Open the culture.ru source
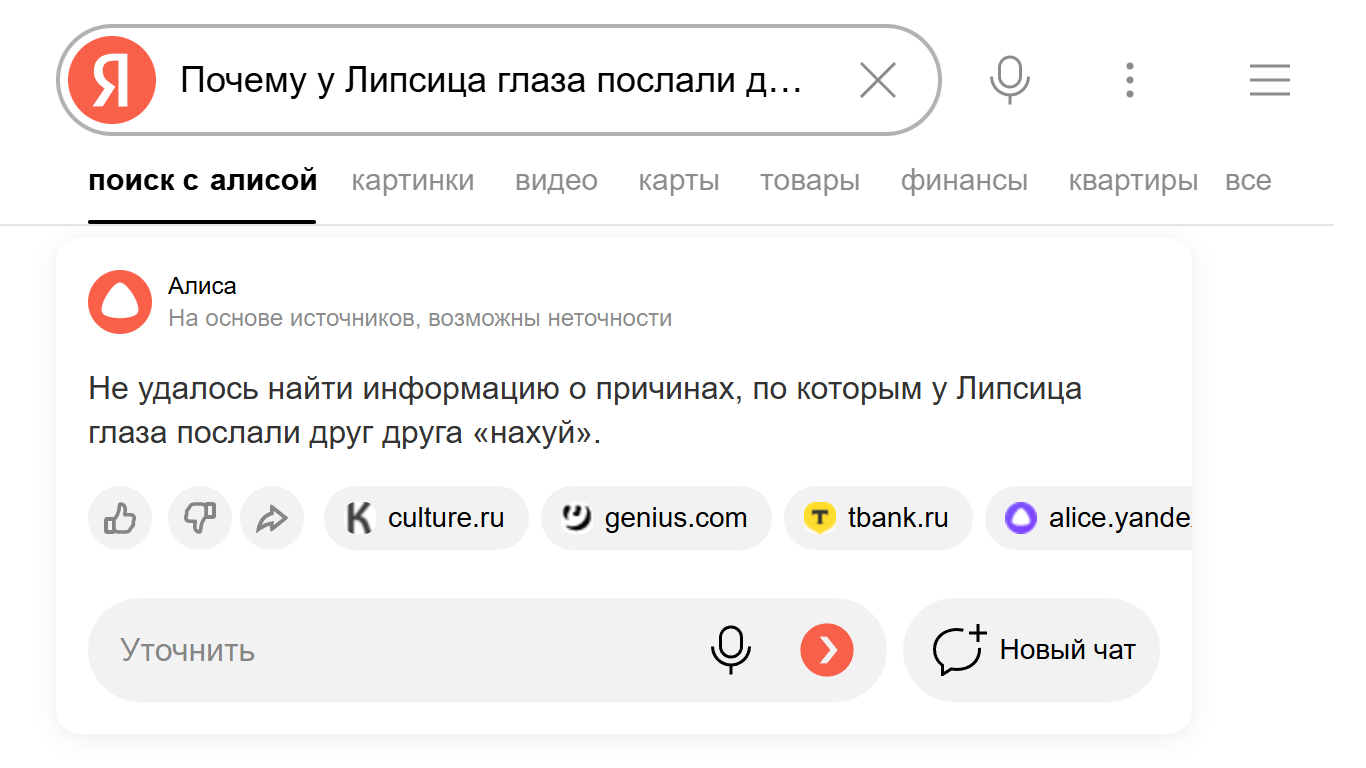Screen dimensions: 1366x768 coord(426,518)
